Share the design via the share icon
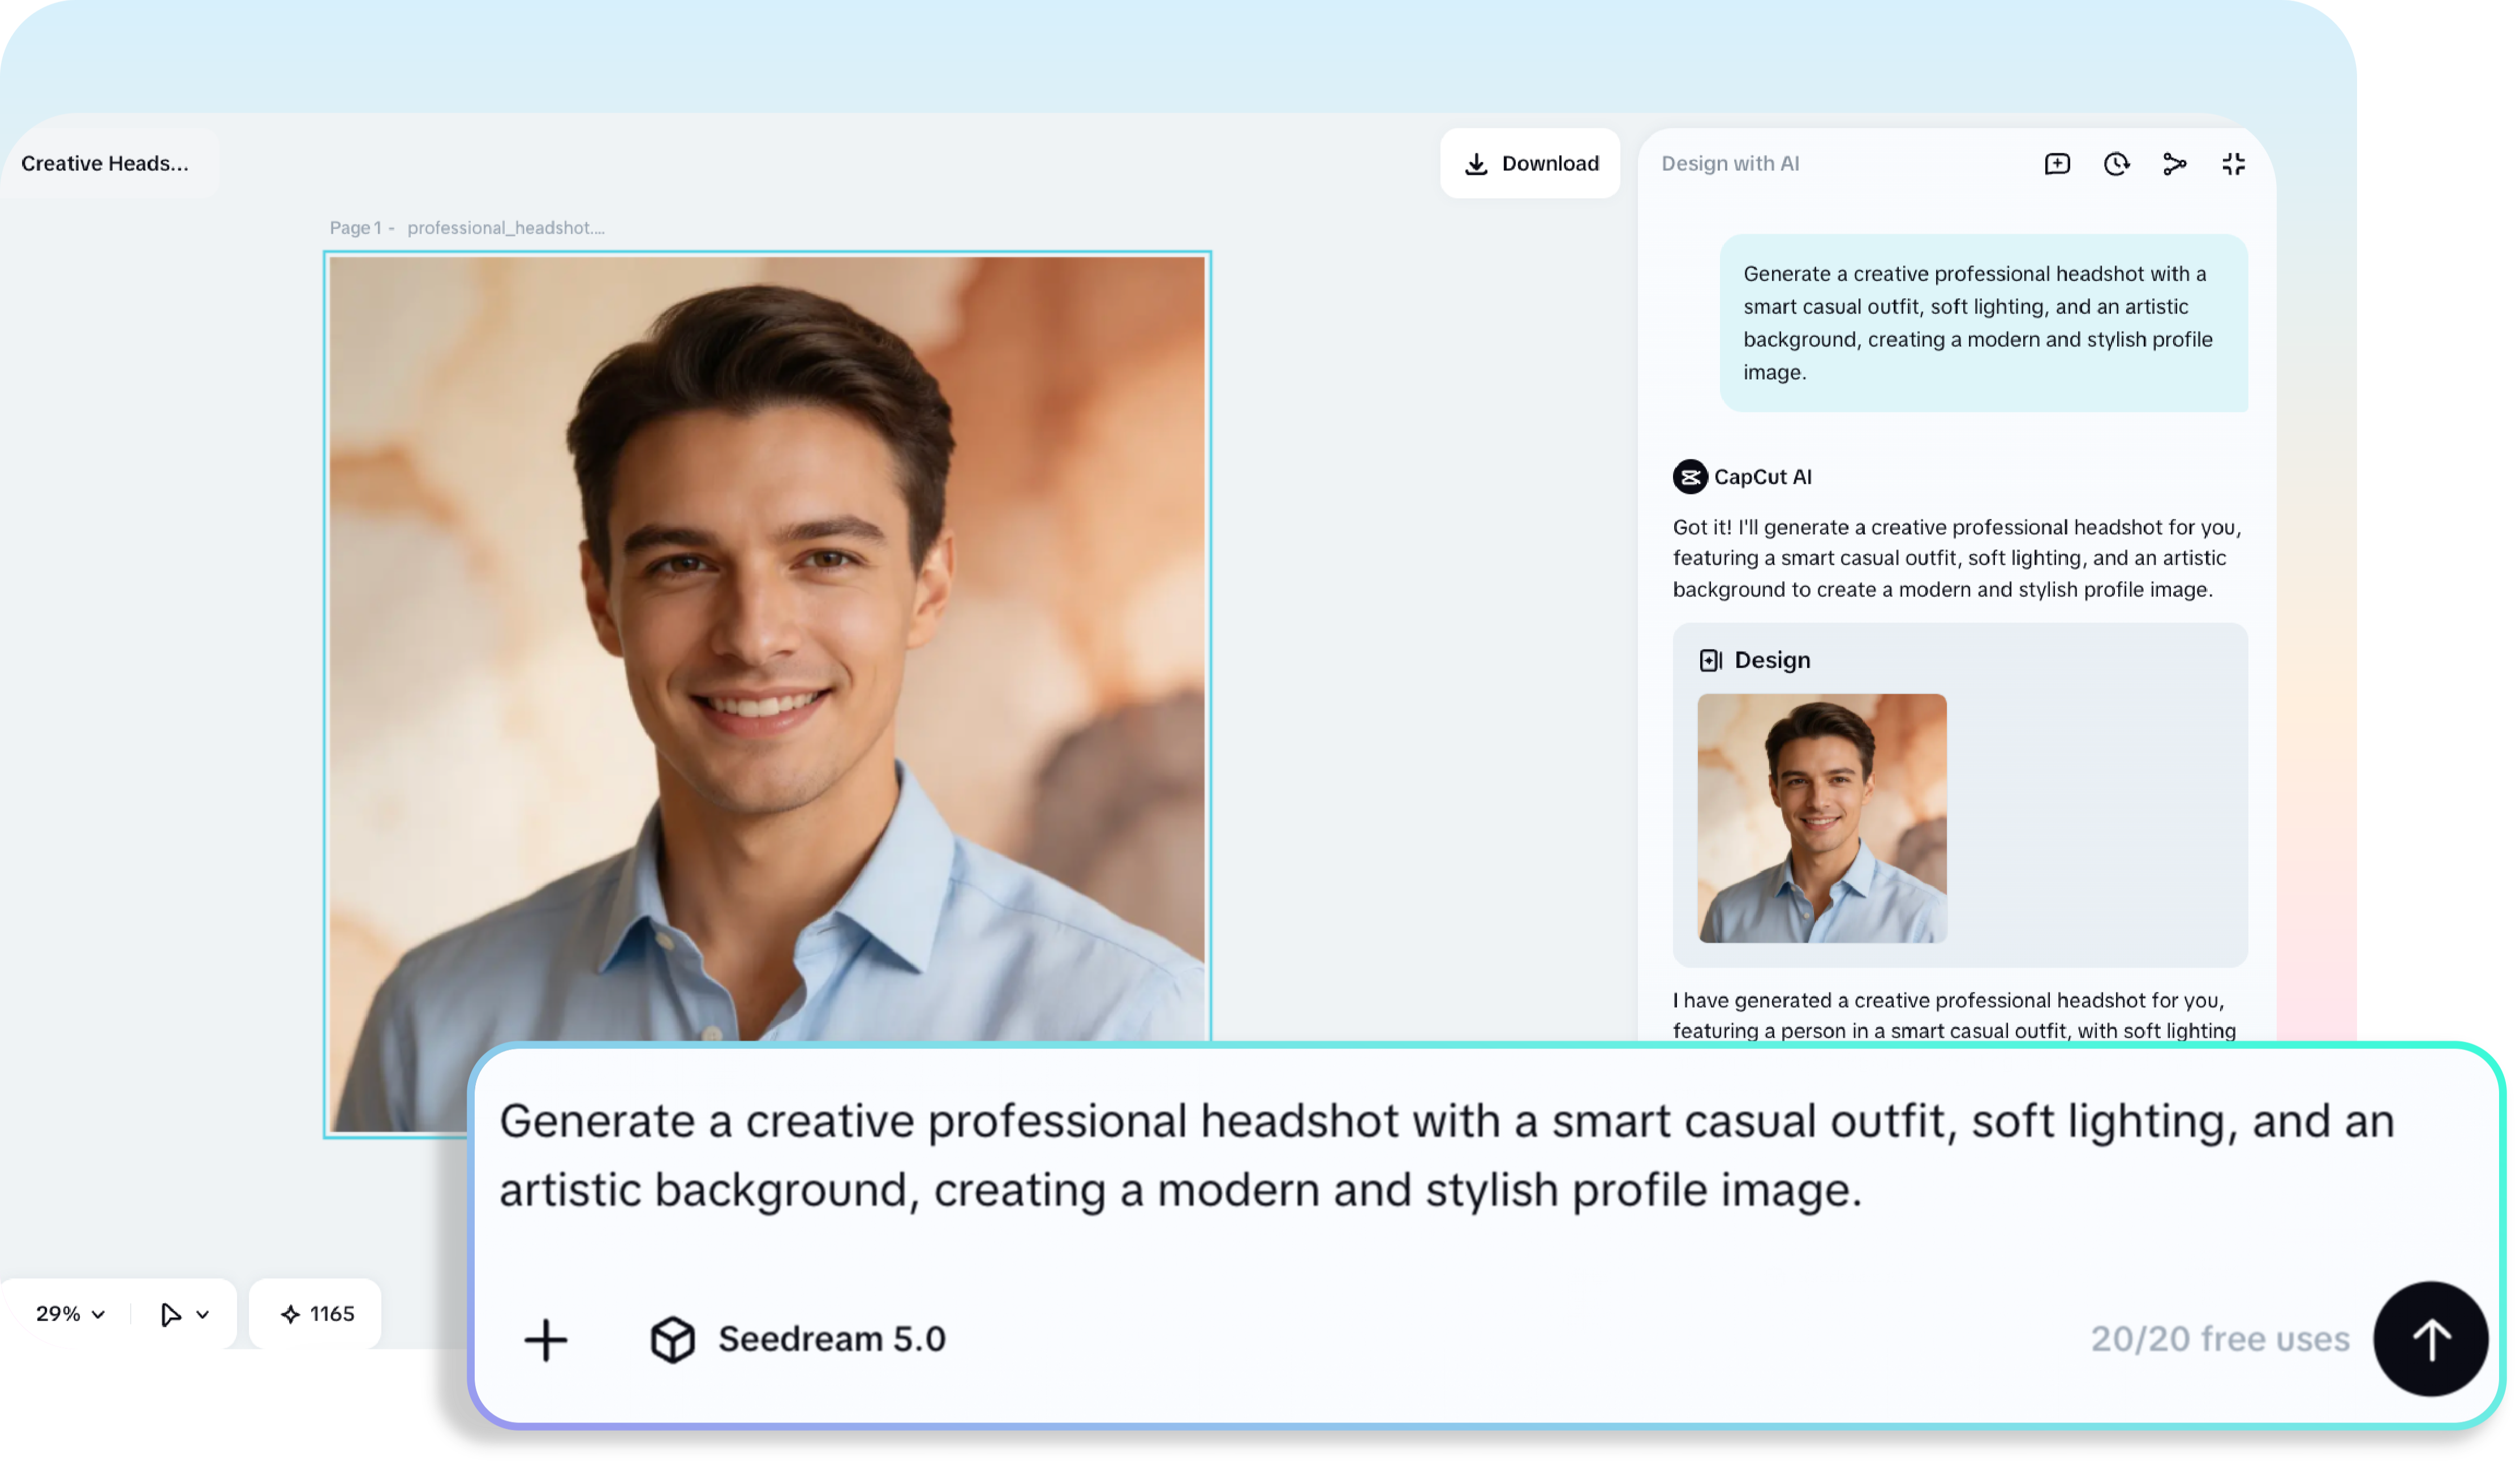 click(x=2175, y=163)
